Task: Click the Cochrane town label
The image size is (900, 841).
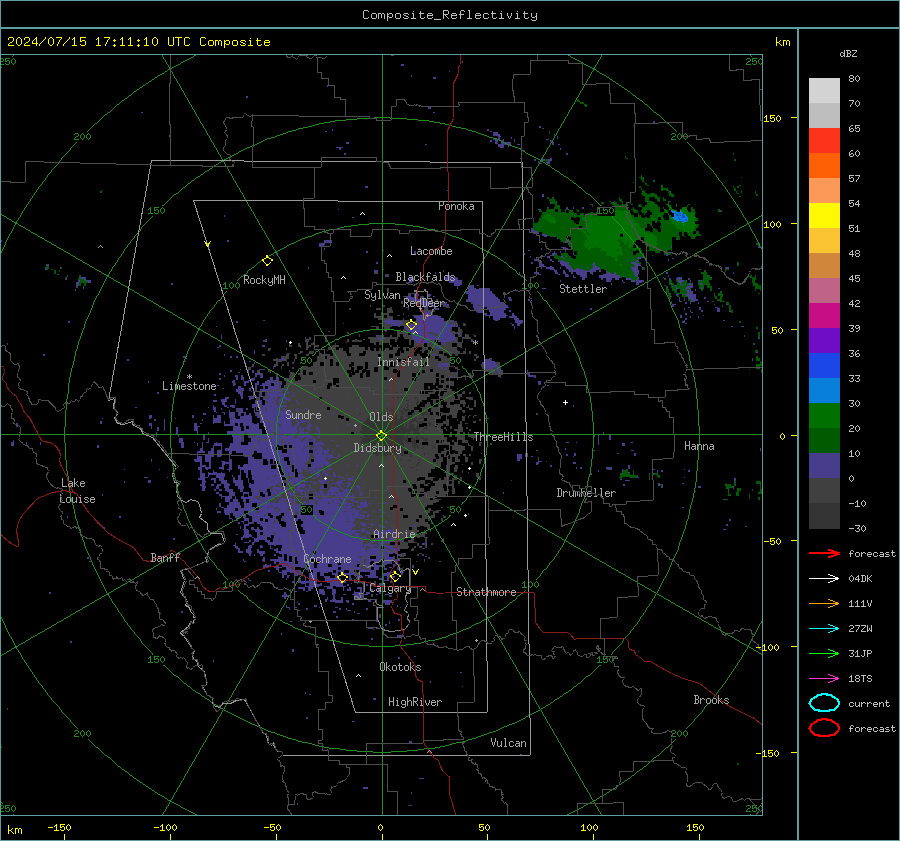Action: (x=327, y=559)
